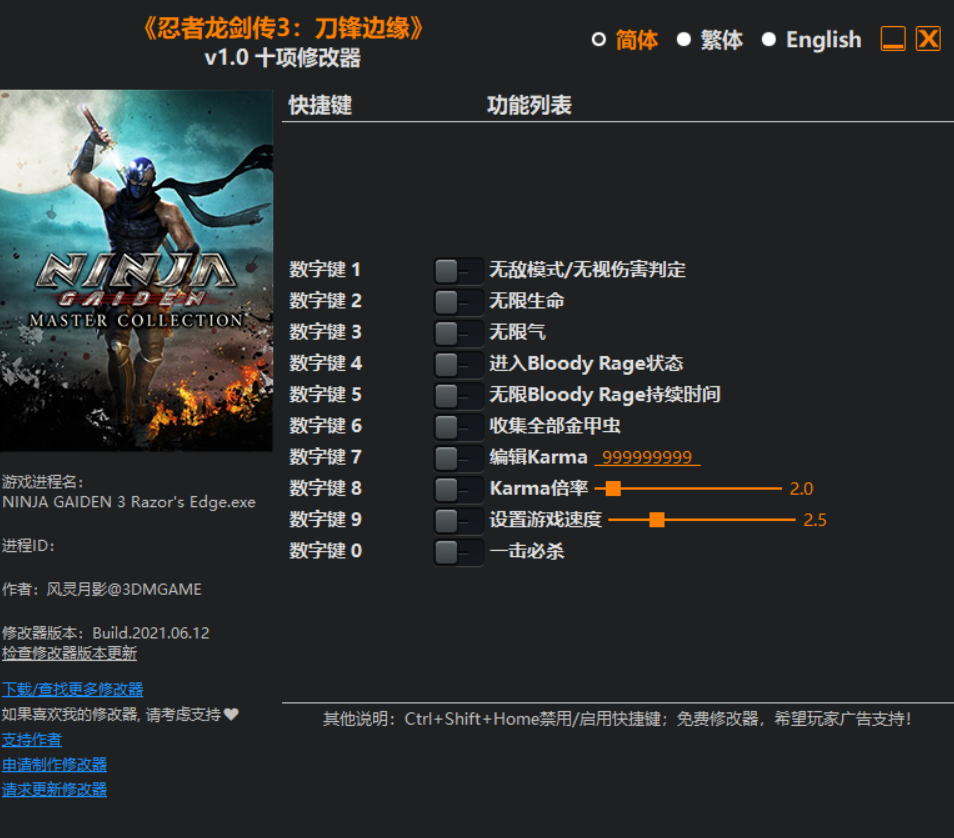Toggle 进入Bloody Rage状态 switch
Screen dimensions: 954x838
[458, 364]
